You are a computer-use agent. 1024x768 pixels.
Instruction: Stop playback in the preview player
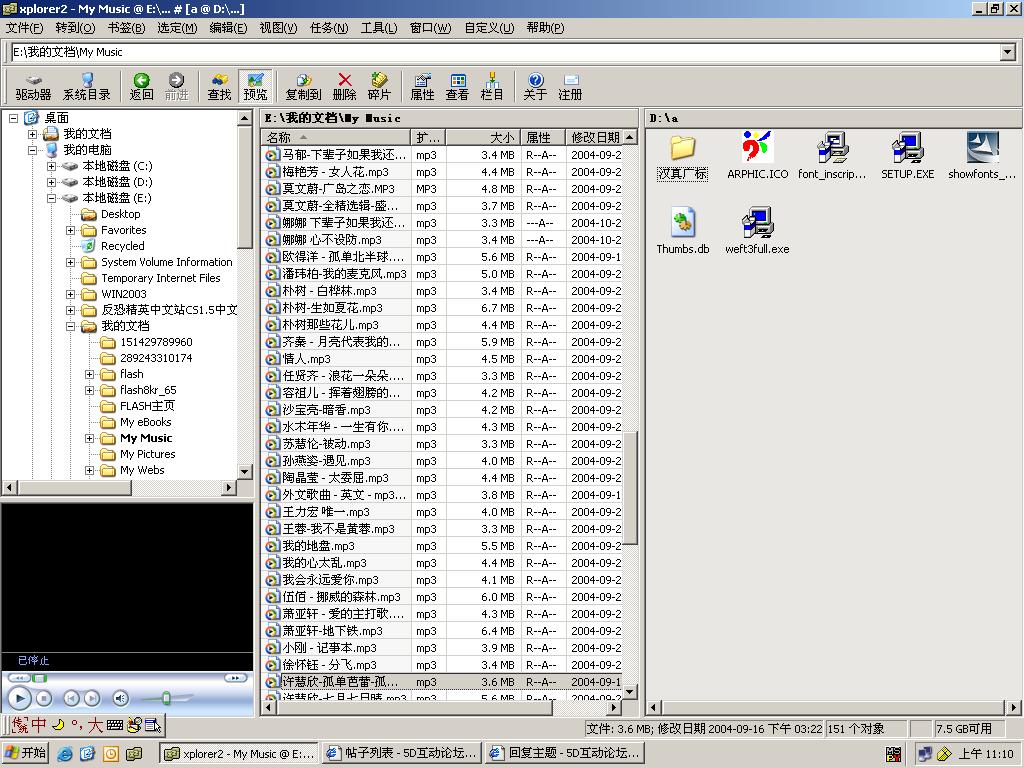tap(44, 699)
